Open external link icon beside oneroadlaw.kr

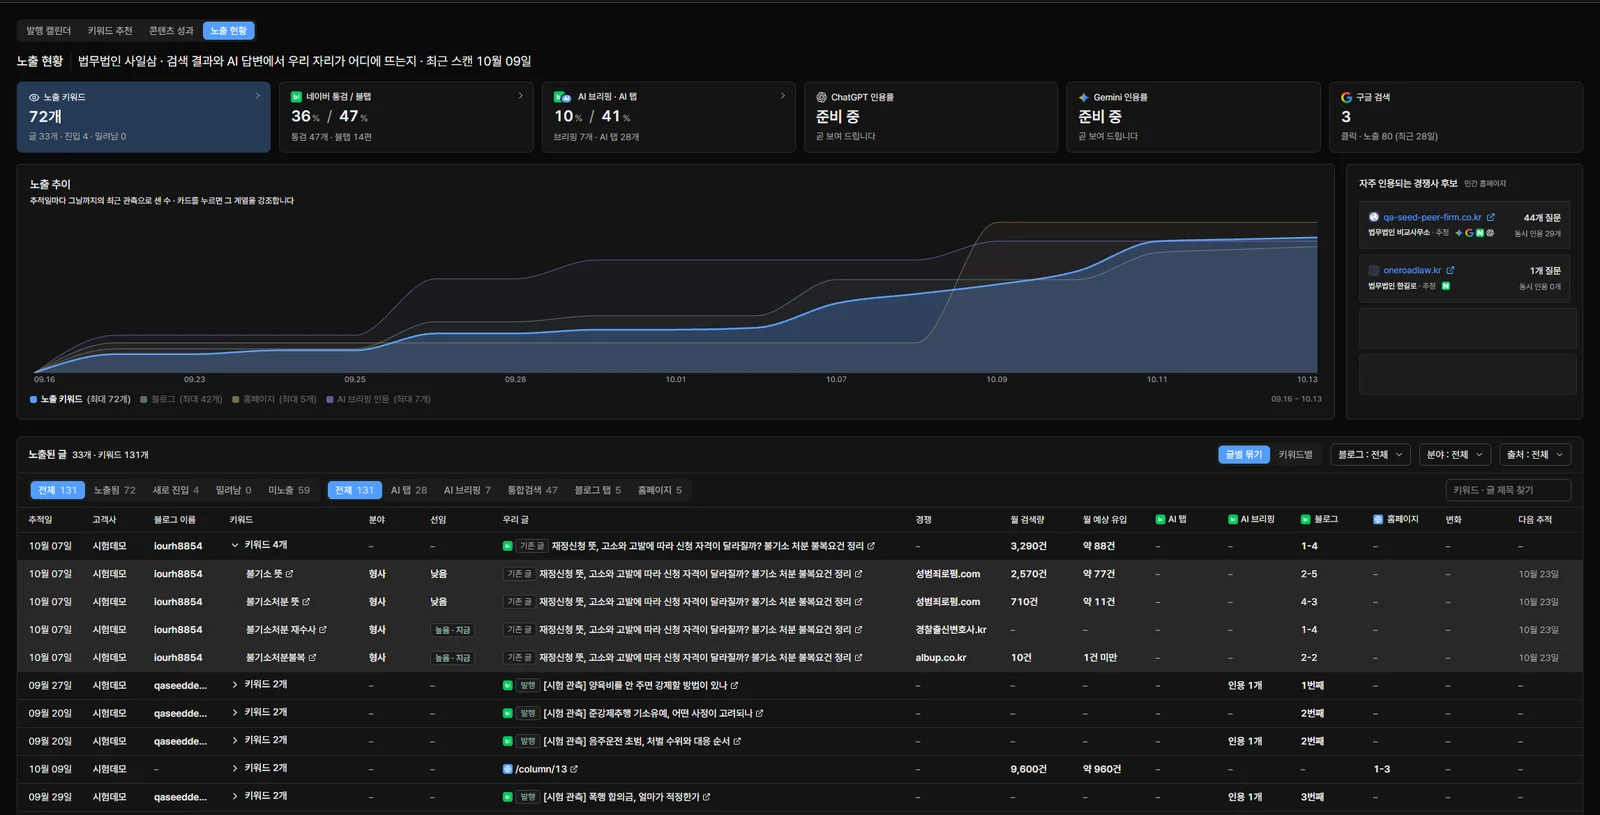(1450, 270)
